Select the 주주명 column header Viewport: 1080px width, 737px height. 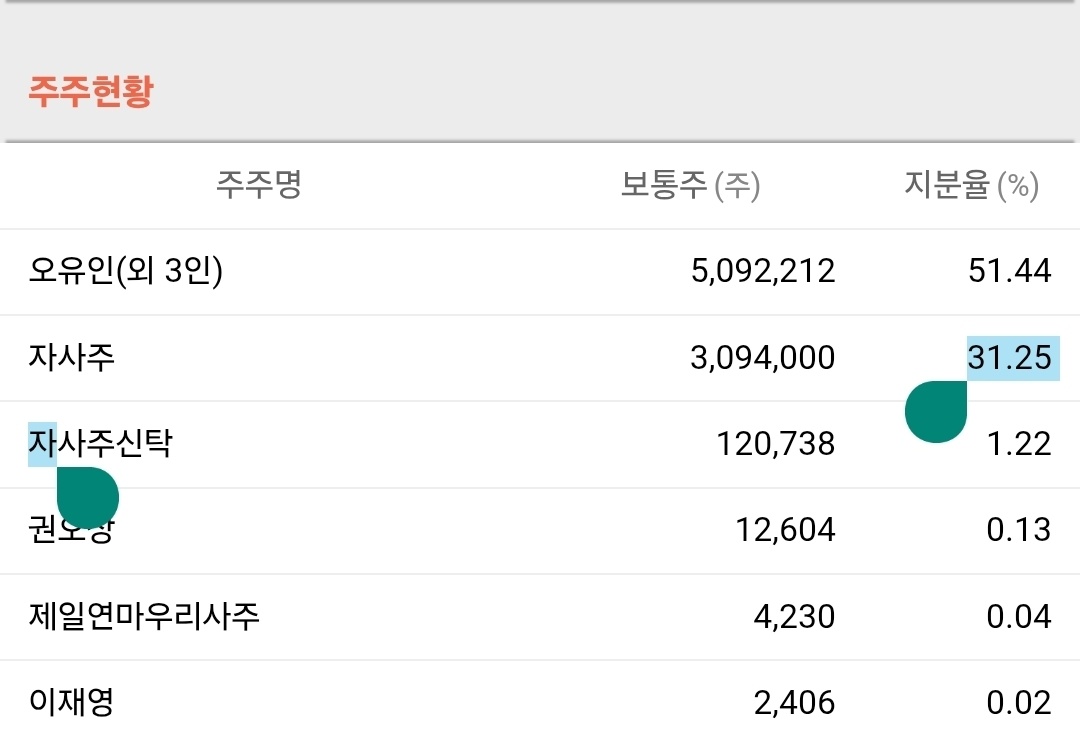pos(259,185)
